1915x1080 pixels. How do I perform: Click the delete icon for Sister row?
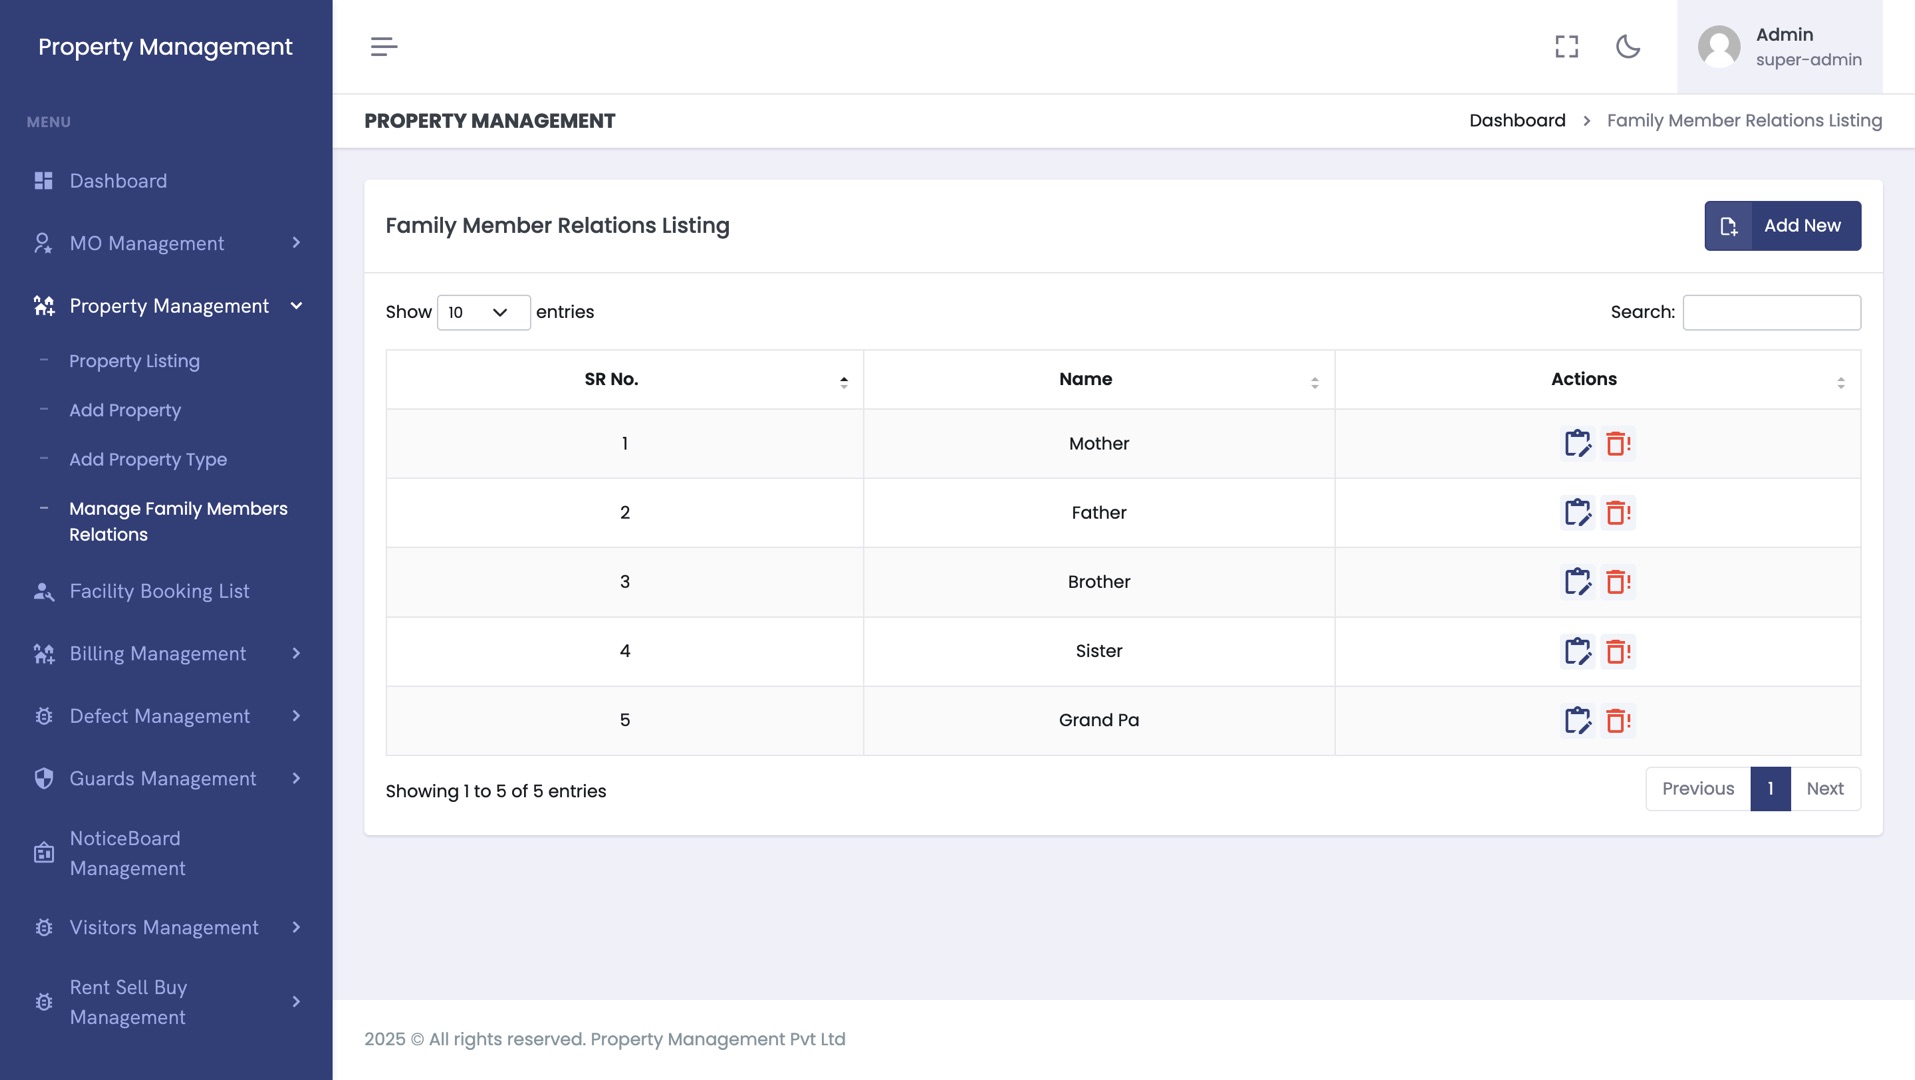pyautogui.click(x=1617, y=651)
